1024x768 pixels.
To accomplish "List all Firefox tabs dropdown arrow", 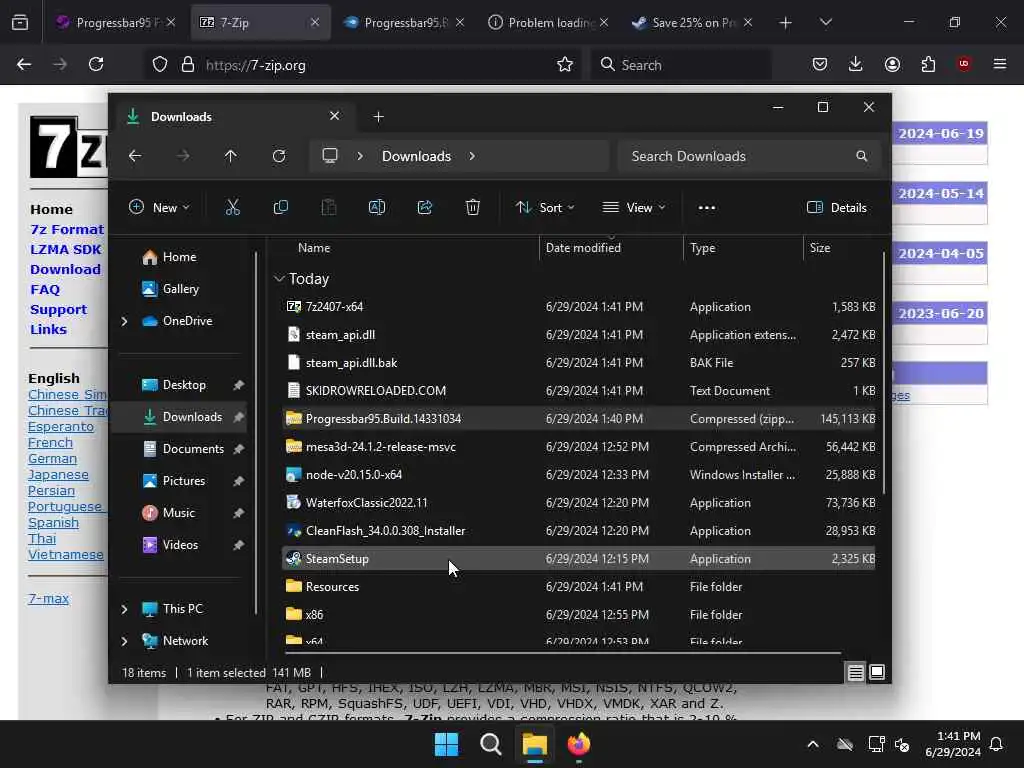I will tap(825, 22).
